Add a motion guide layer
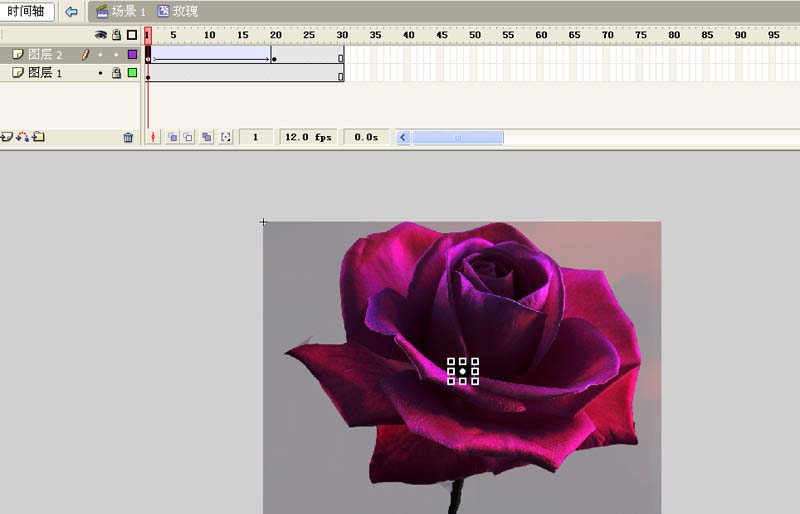Image resolution: width=800 pixels, height=514 pixels. pos(22,137)
